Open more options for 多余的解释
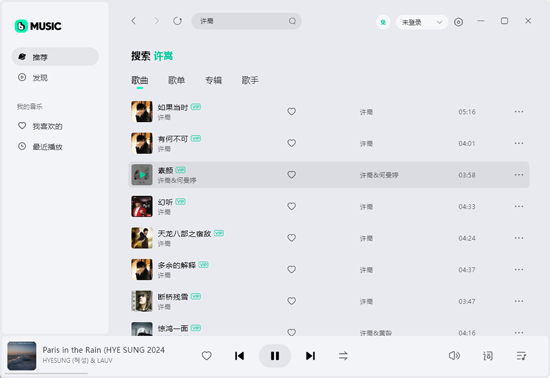 click(519, 269)
